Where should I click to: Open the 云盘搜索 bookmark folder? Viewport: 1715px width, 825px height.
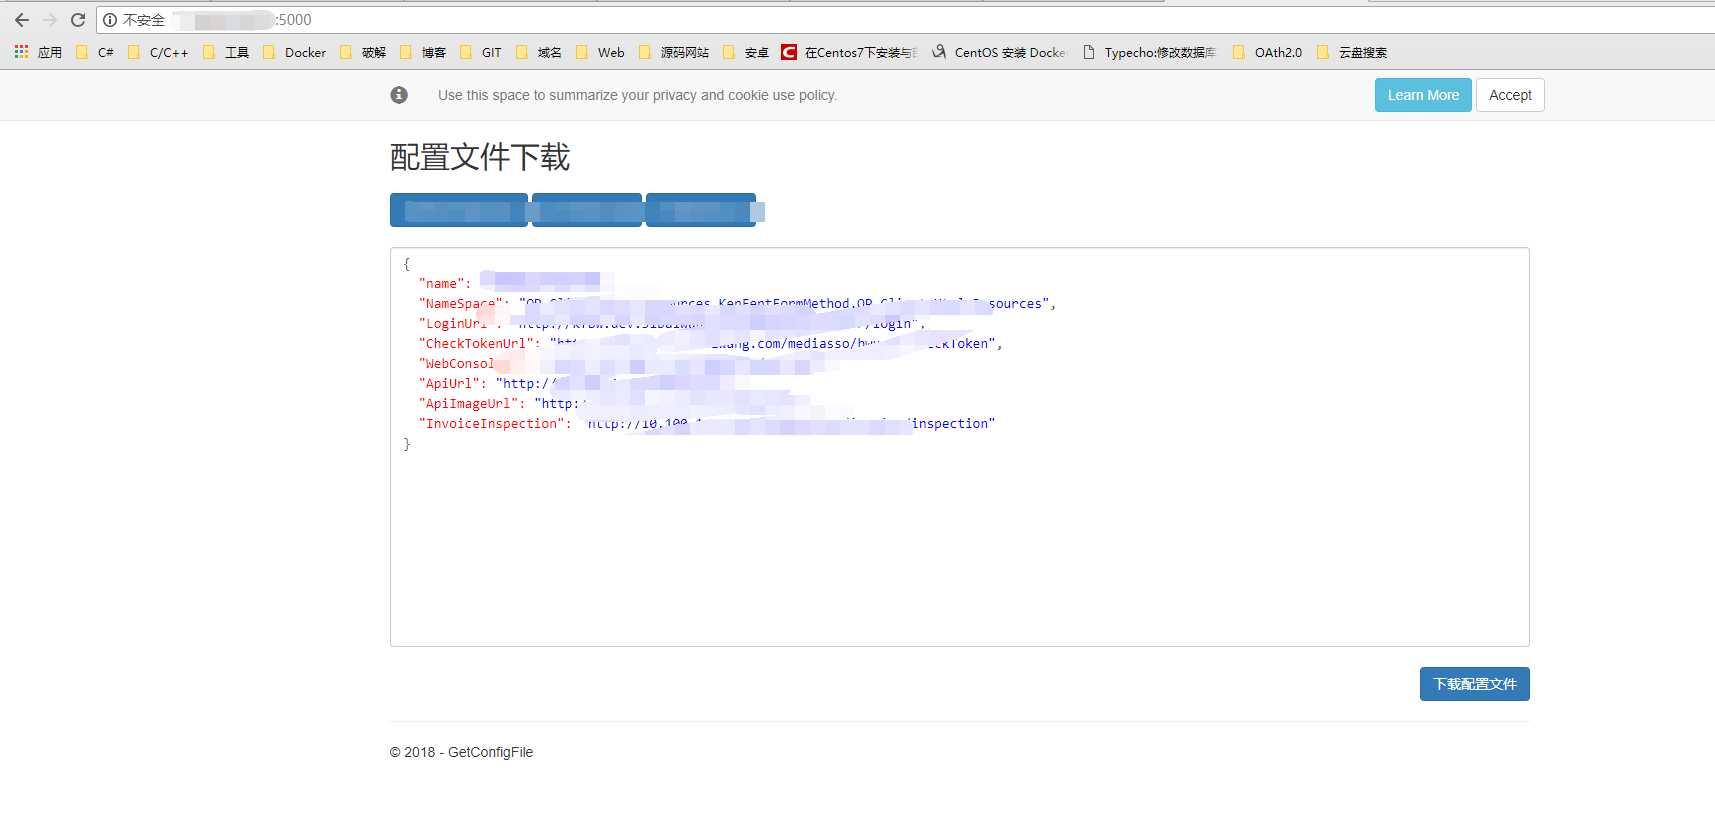click(1352, 52)
